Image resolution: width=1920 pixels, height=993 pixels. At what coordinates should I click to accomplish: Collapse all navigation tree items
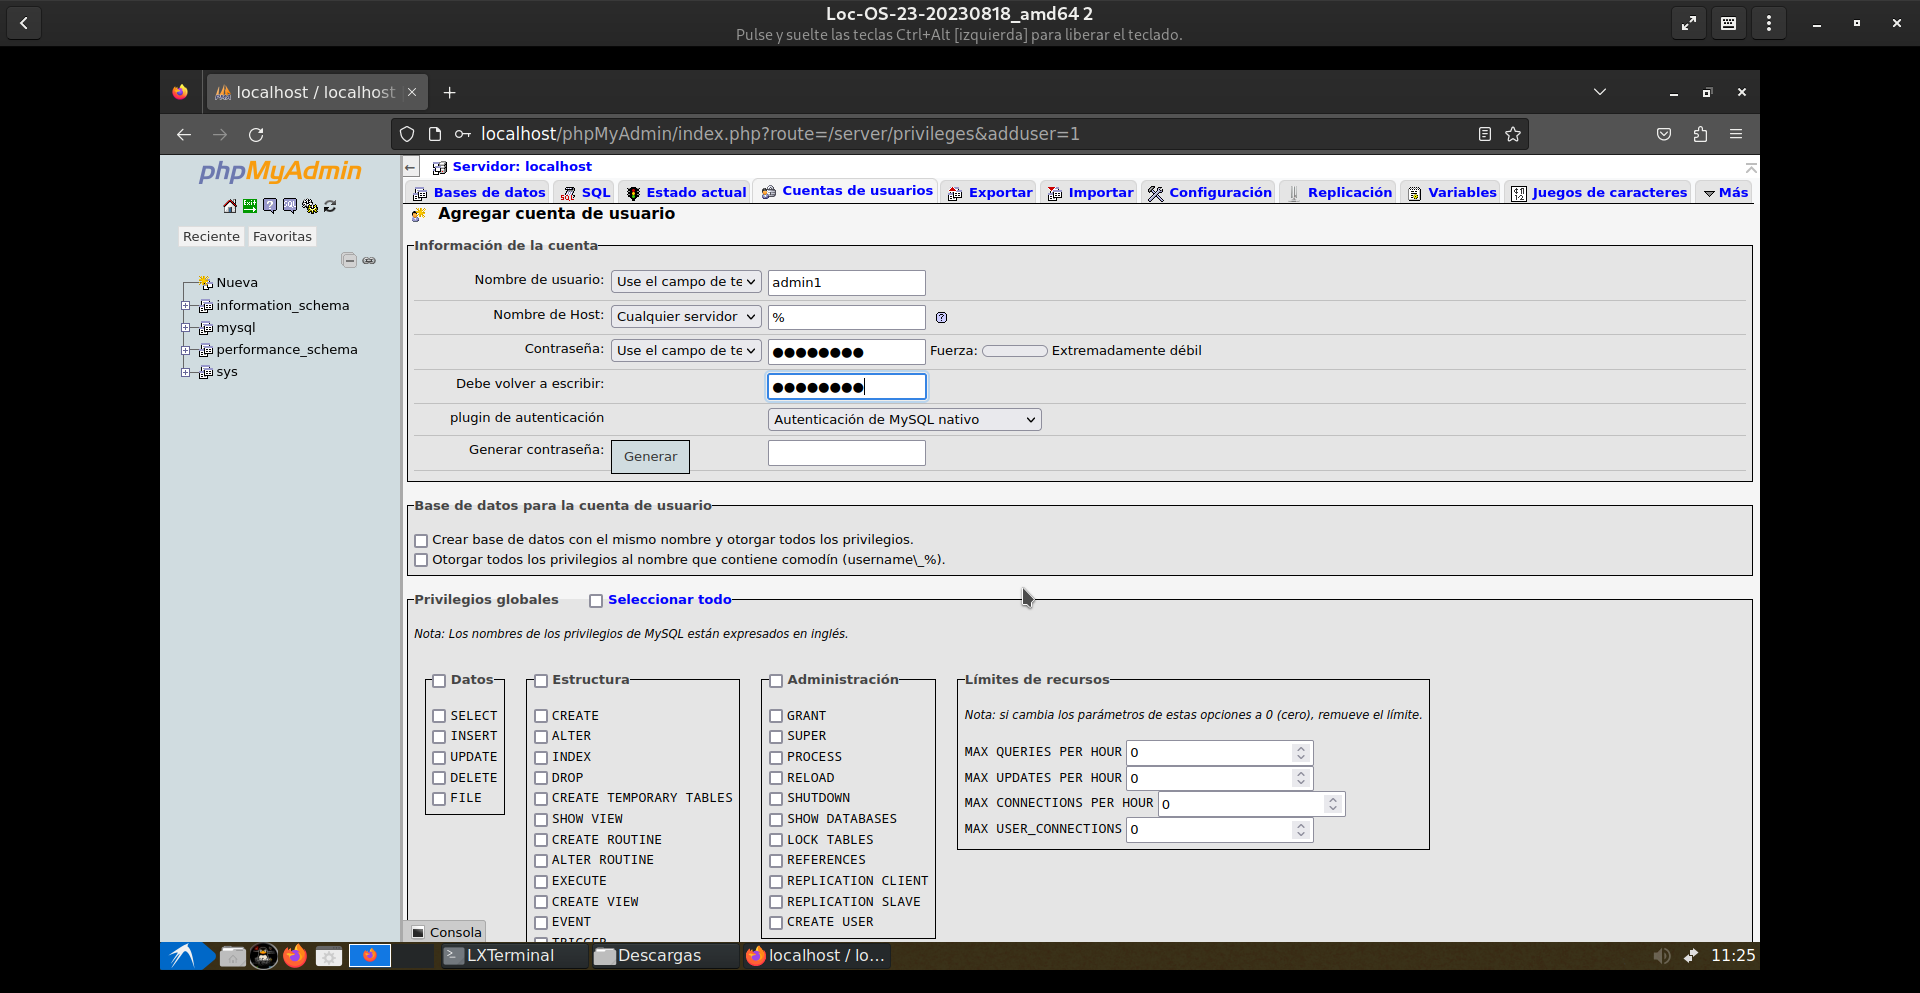(349, 261)
